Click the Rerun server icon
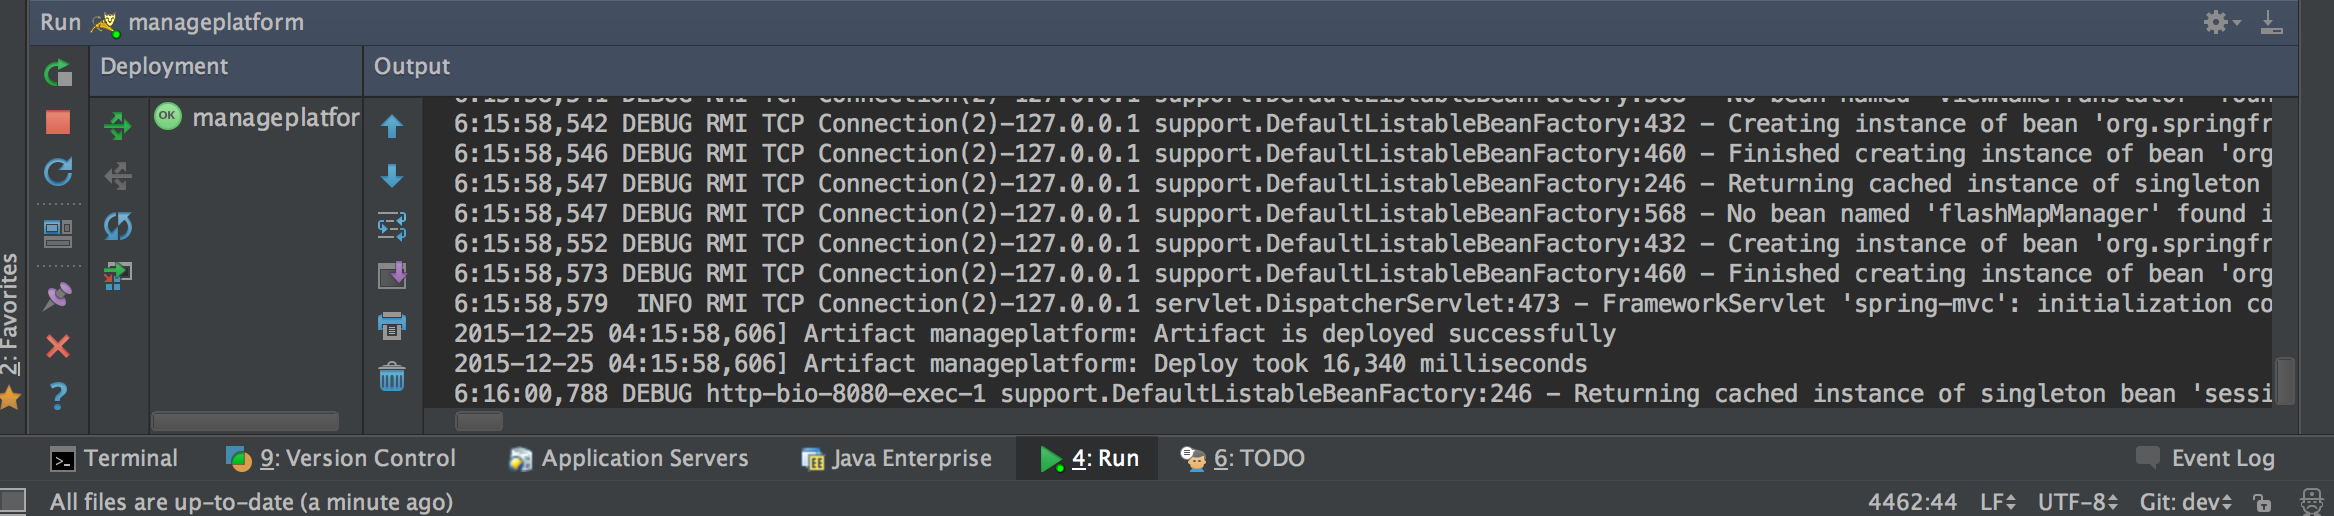This screenshot has width=2334, height=516. 58,73
